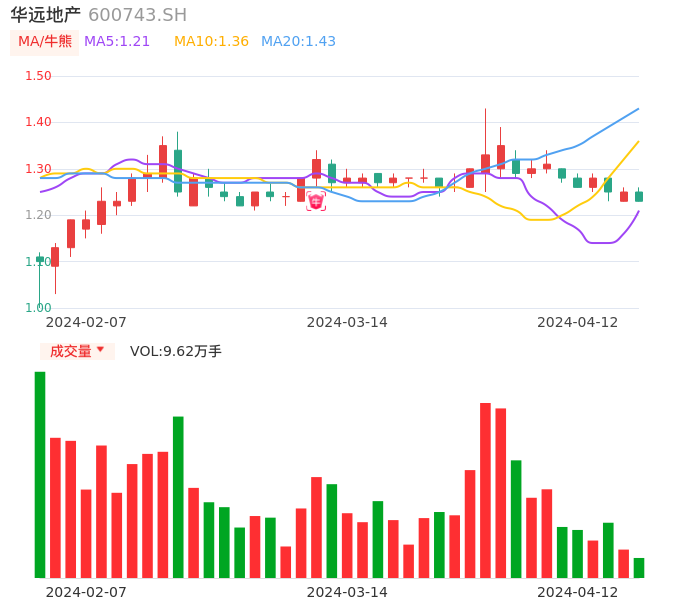Viewport: 686px width, 606px height.
Task: Click the 1.50 price axis label
Action: 38,76
